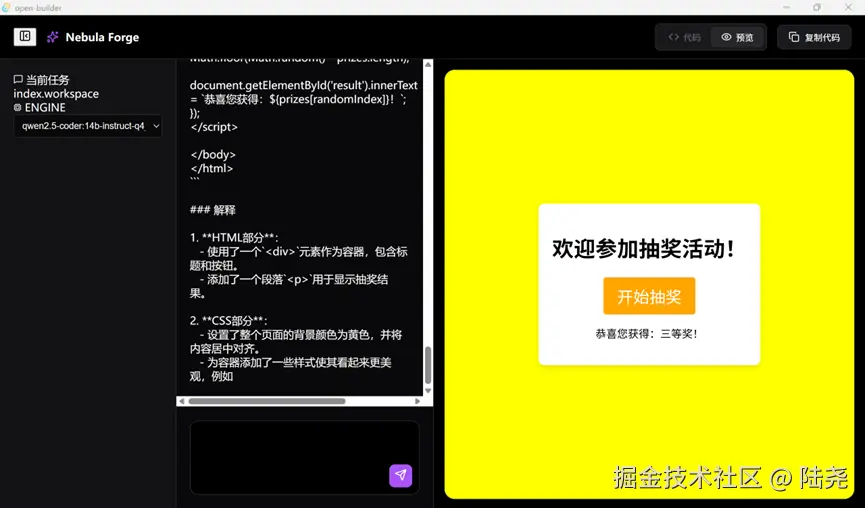Click the scroll-up arrow of code panel
The width and height of the screenshot is (865, 508).
(428, 64)
